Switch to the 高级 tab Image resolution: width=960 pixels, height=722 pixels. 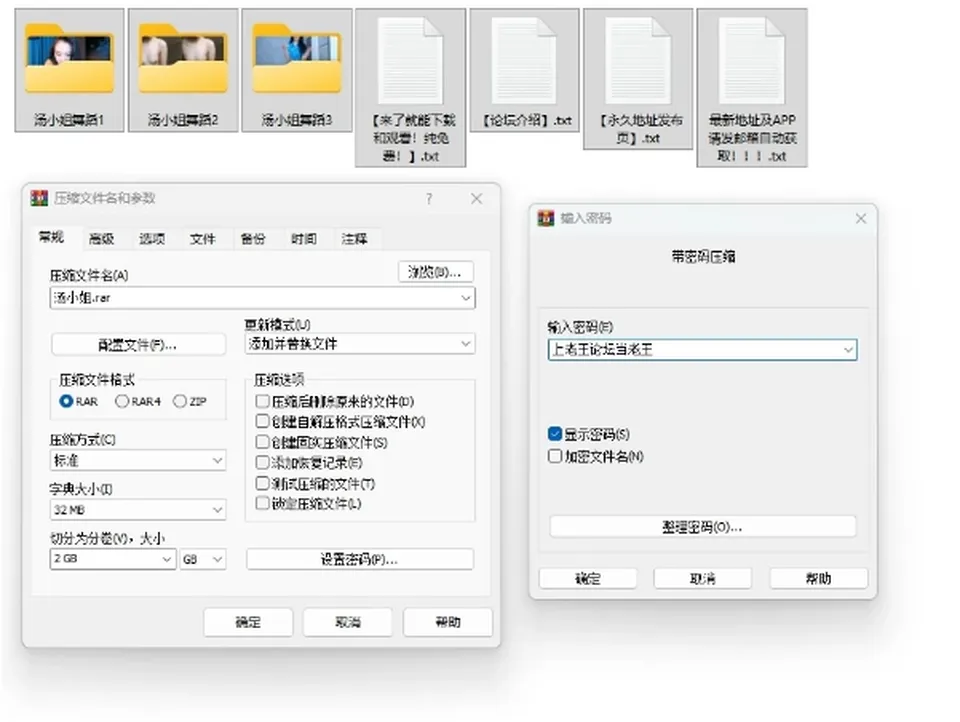102,239
